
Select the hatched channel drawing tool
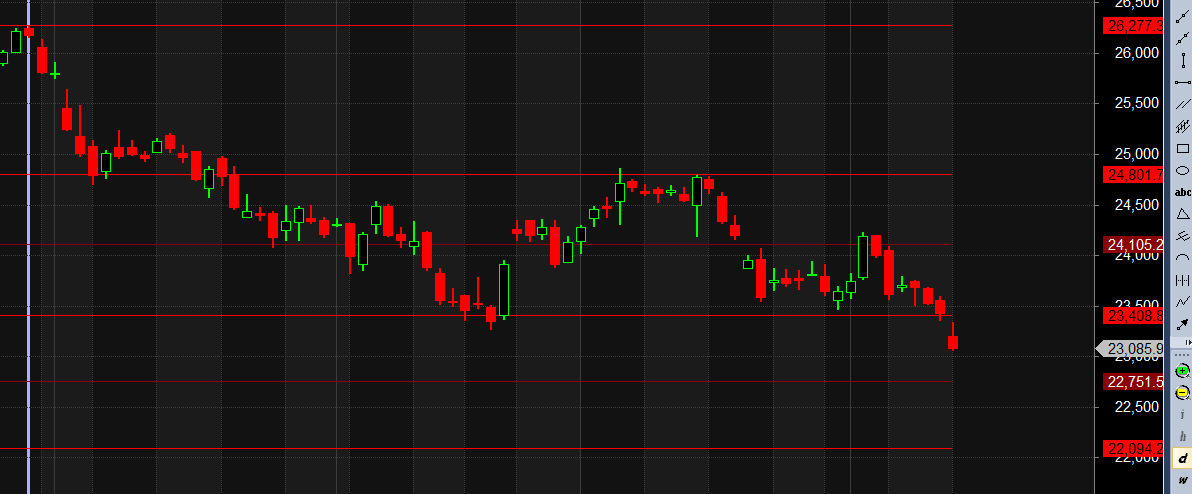tap(1182, 126)
